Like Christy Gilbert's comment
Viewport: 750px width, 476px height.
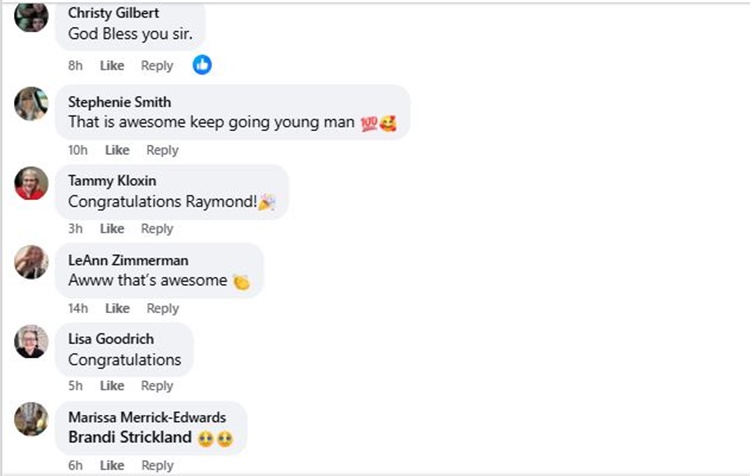pos(112,66)
